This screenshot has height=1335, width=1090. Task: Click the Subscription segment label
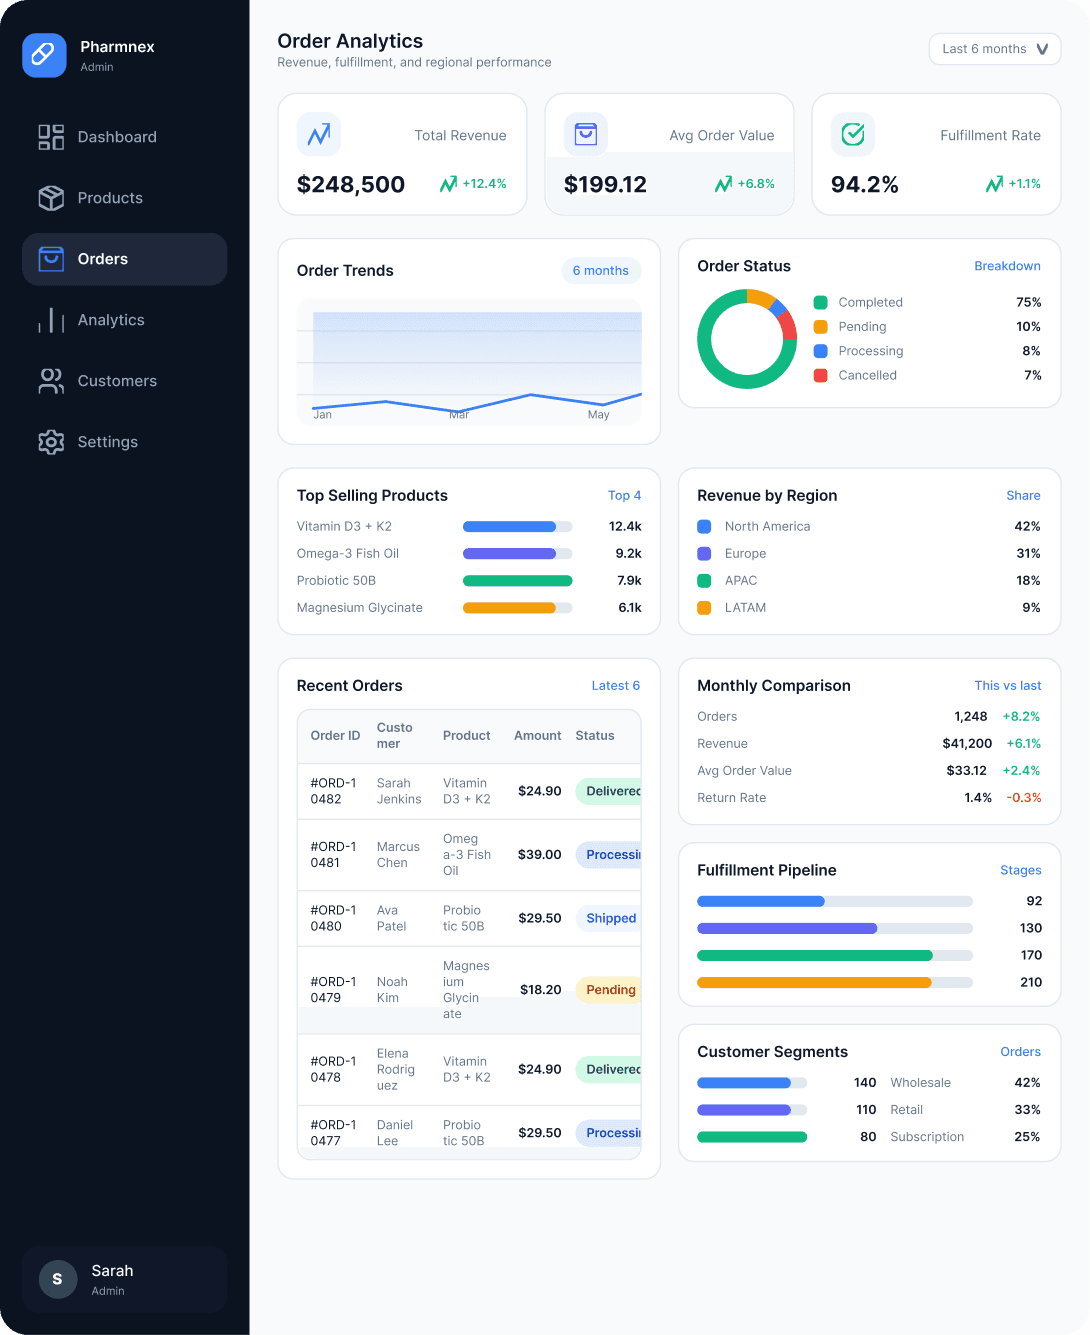(927, 1137)
